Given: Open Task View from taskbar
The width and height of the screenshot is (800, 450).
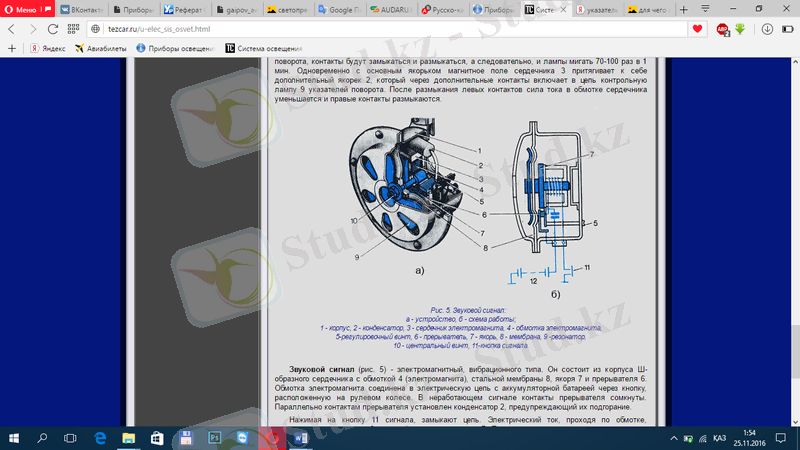Looking at the screenshot, I should click(x=70, y=438).
